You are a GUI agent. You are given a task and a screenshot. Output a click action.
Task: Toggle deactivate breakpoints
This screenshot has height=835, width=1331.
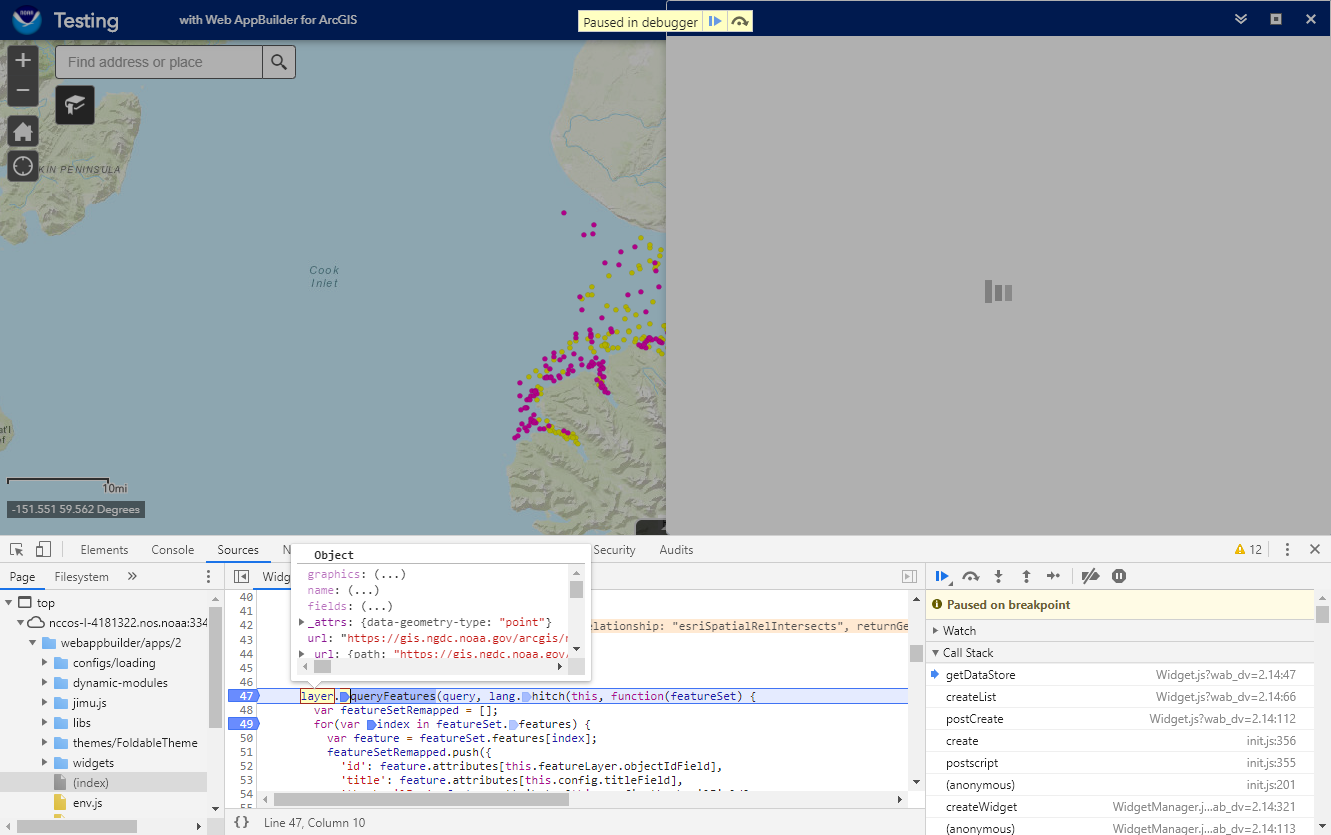(1091, 576)
